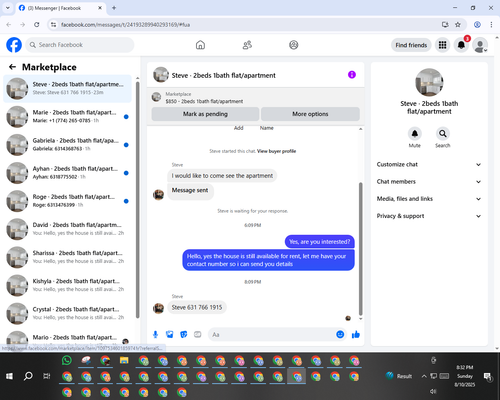Open the Home feed icon
Viewport: 500px width, 400px height.
click(200, 45)
